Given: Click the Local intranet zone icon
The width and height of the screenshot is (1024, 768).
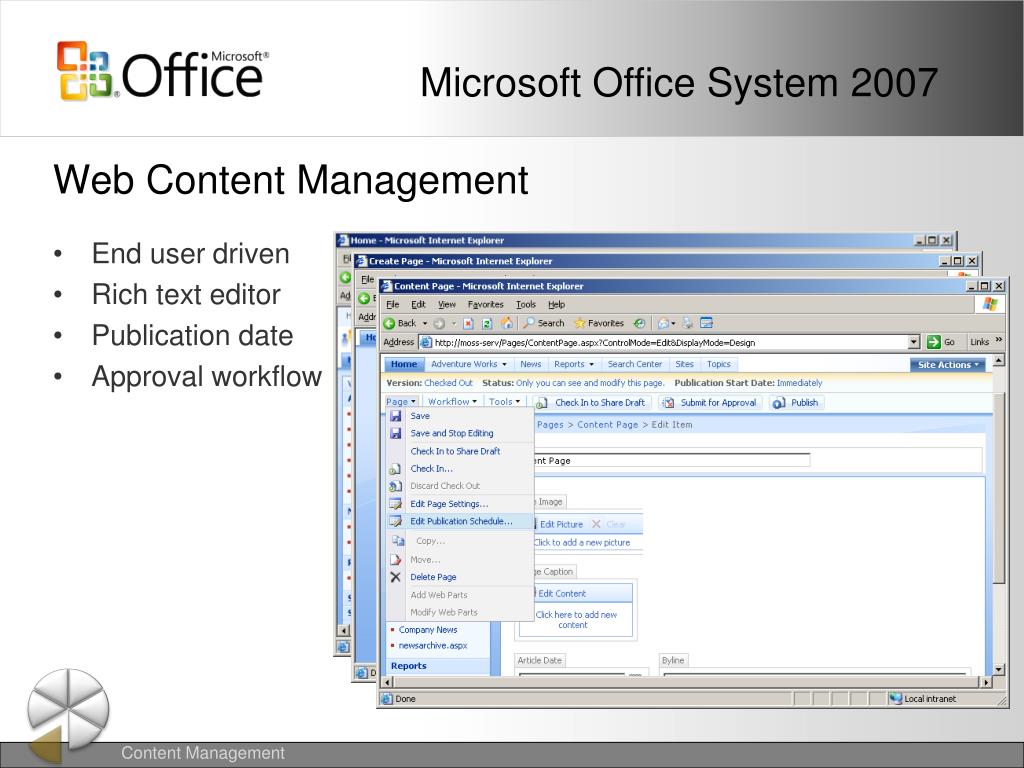Looking at the screenshot, I should coord(895,698).
